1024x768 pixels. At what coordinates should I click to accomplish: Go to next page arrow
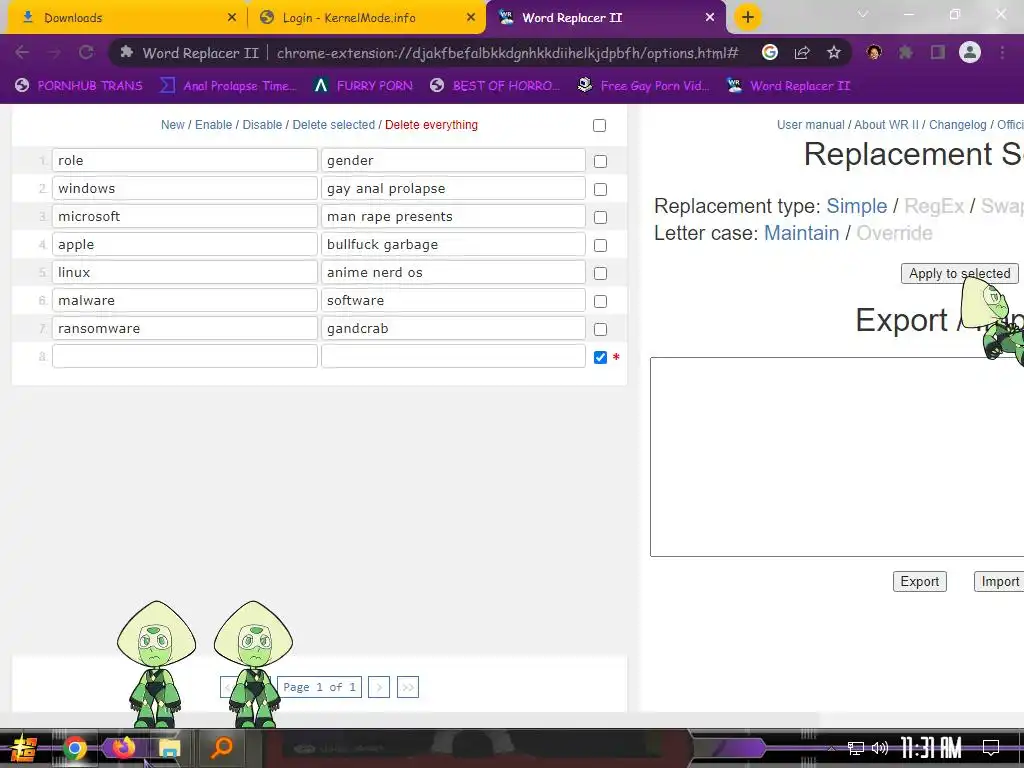pos(379,687)
